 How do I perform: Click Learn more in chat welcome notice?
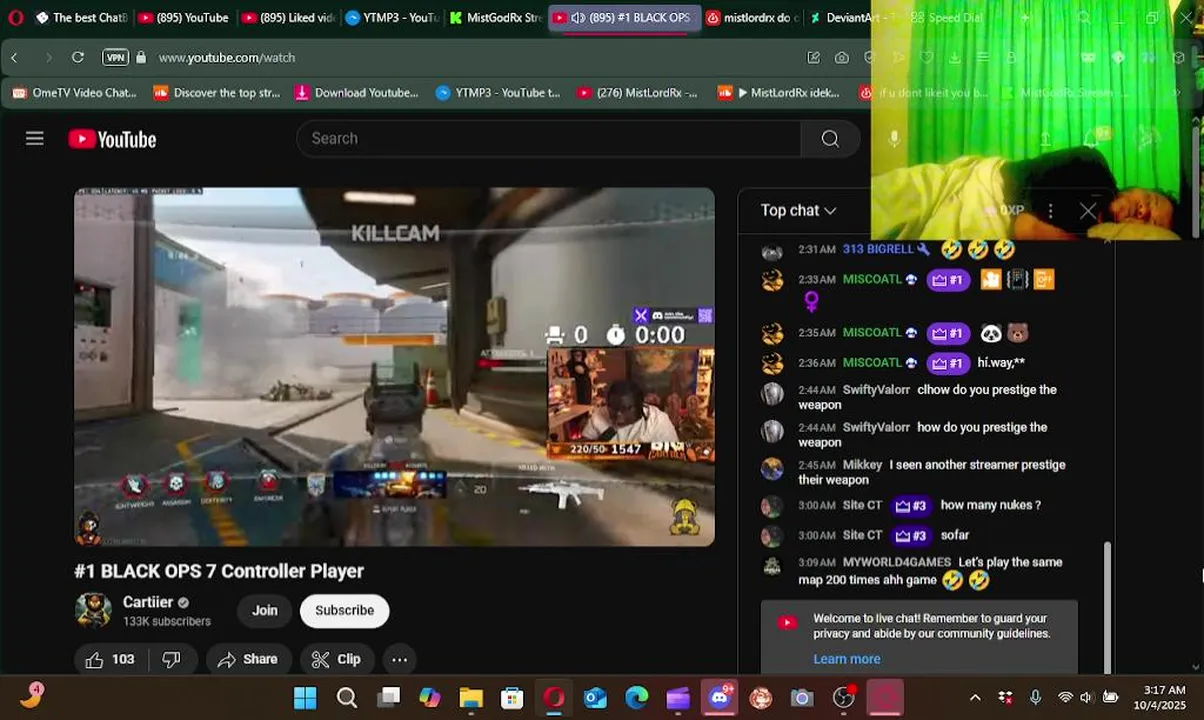pos(847,659)
